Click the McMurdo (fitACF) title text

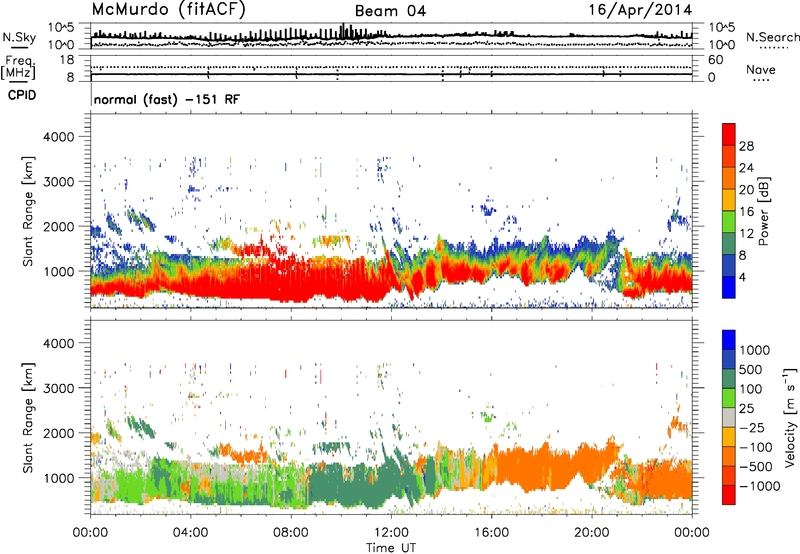pyautogui.click(x=168, y=10)
